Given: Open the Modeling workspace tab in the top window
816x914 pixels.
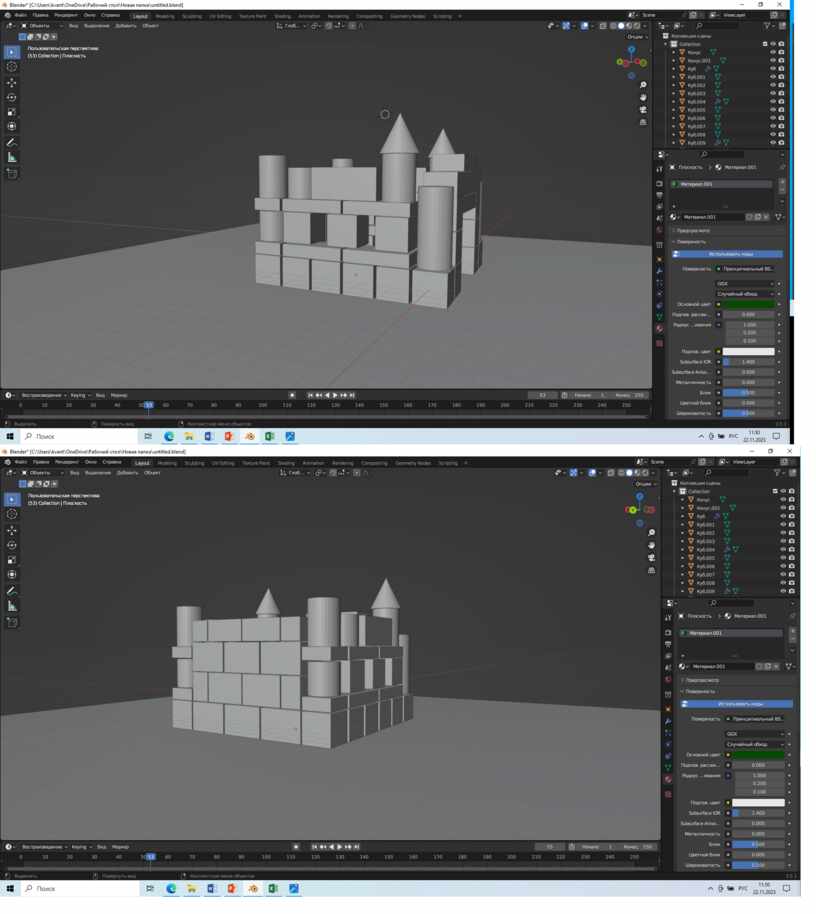Looking at the screenshot, I should [x=166, y=16].
